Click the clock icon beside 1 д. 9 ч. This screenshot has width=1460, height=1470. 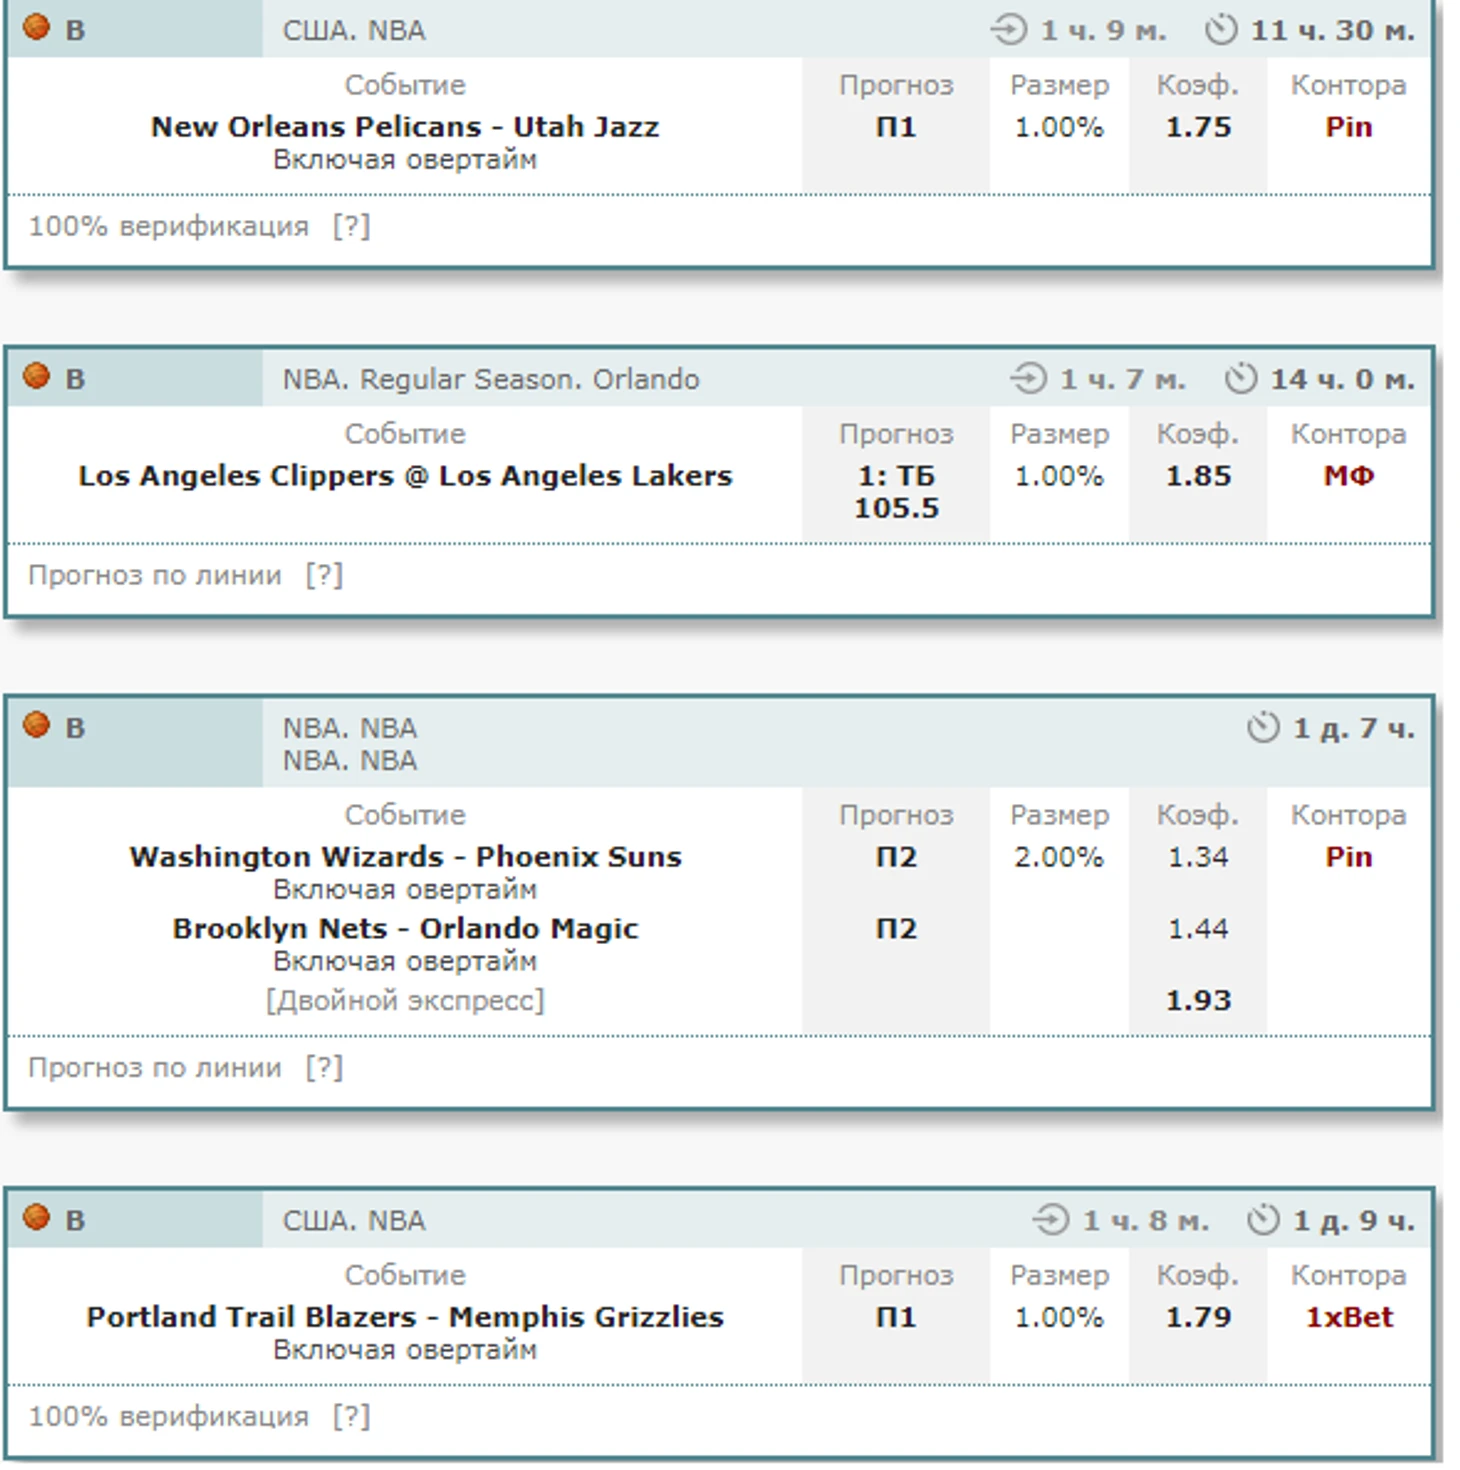[x=1263, y=1220]
